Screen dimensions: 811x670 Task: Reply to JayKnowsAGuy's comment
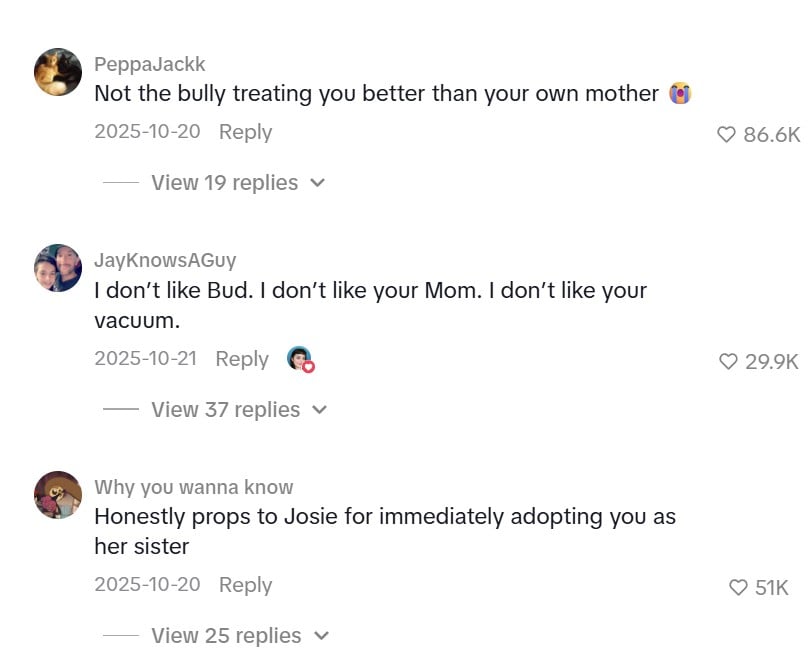242,359
